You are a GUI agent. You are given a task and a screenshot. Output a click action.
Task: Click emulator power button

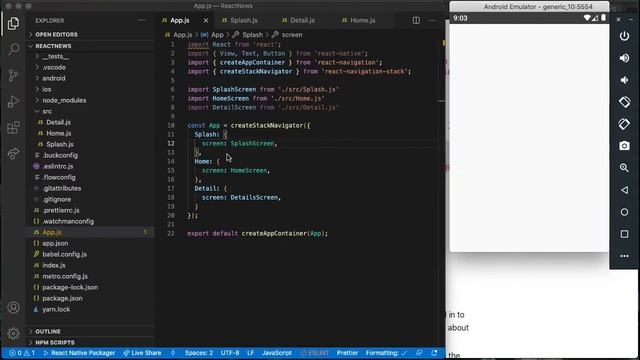624,36
